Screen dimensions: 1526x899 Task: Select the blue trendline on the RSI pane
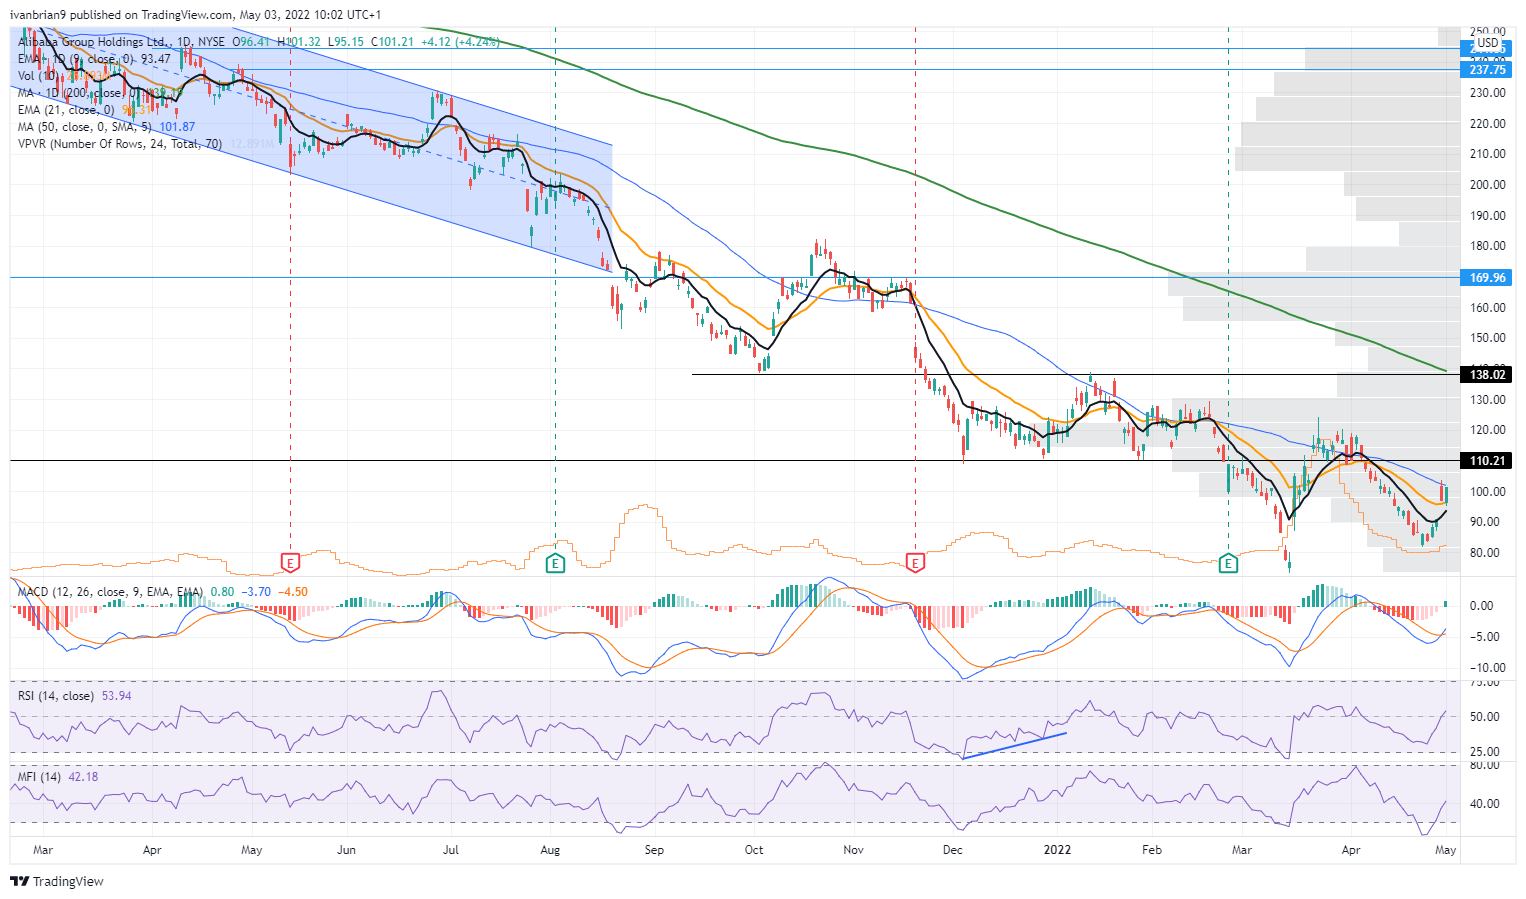1014,746
